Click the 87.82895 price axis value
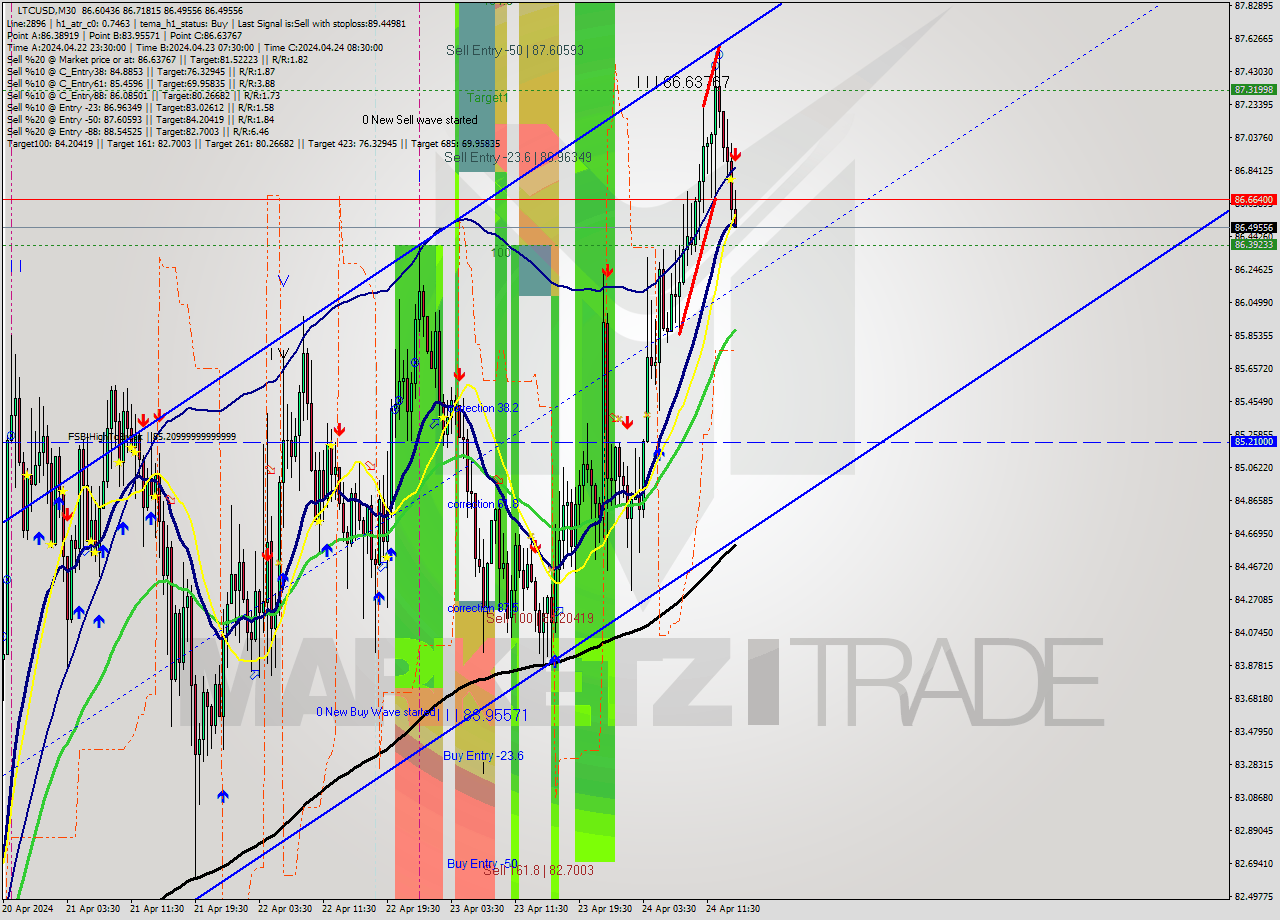The height and width of the screenshot is (920, 1280). (x=1253, y=6)
